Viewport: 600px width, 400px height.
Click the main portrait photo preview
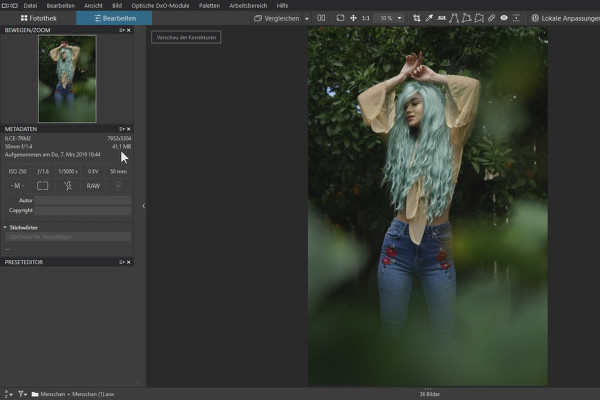click(428, 206)
